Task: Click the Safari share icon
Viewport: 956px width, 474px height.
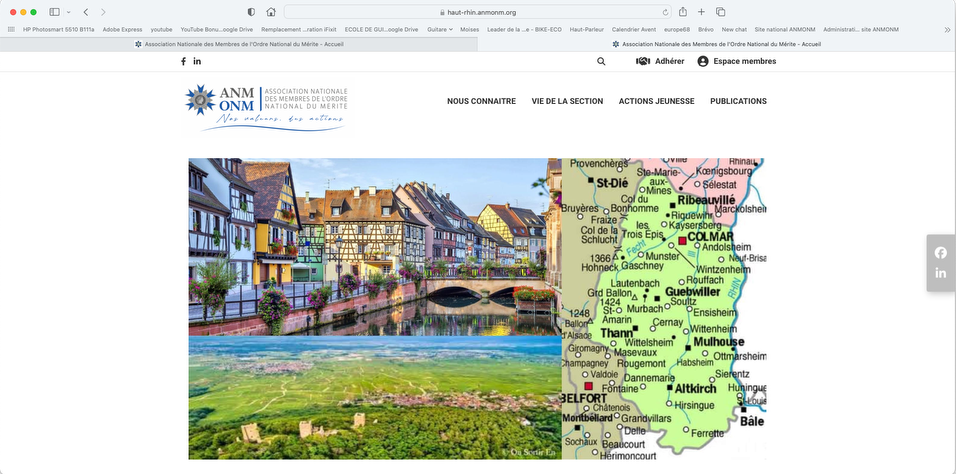Action: coord(682,12)
